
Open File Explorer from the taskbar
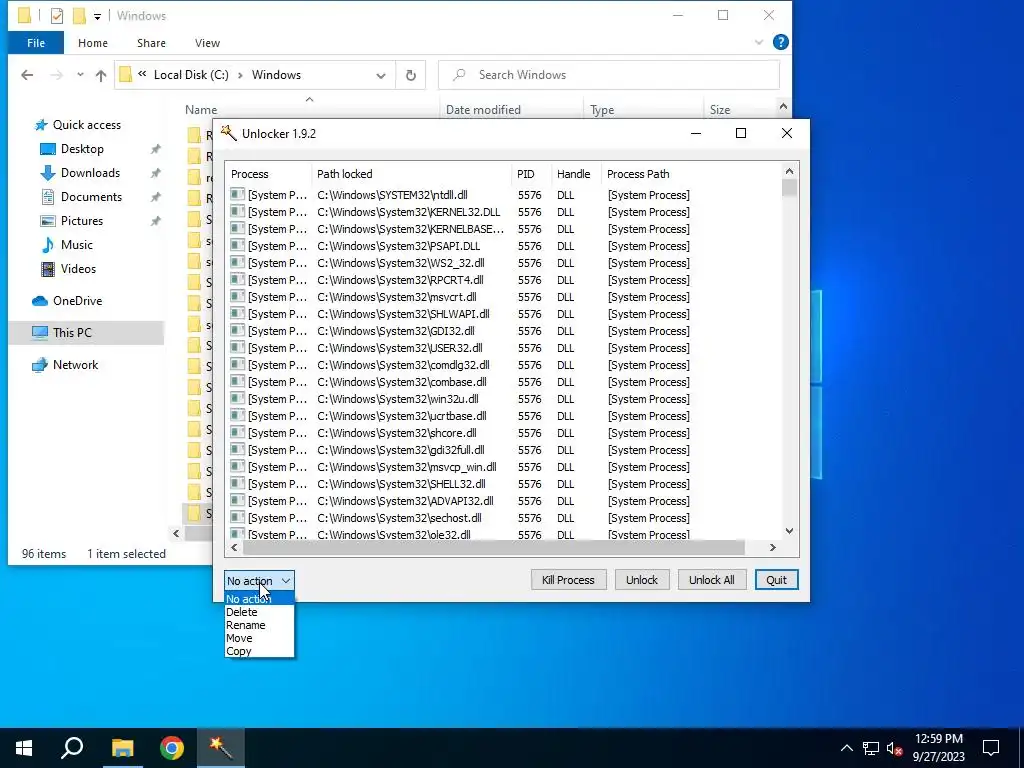click(x=122, y=748)
